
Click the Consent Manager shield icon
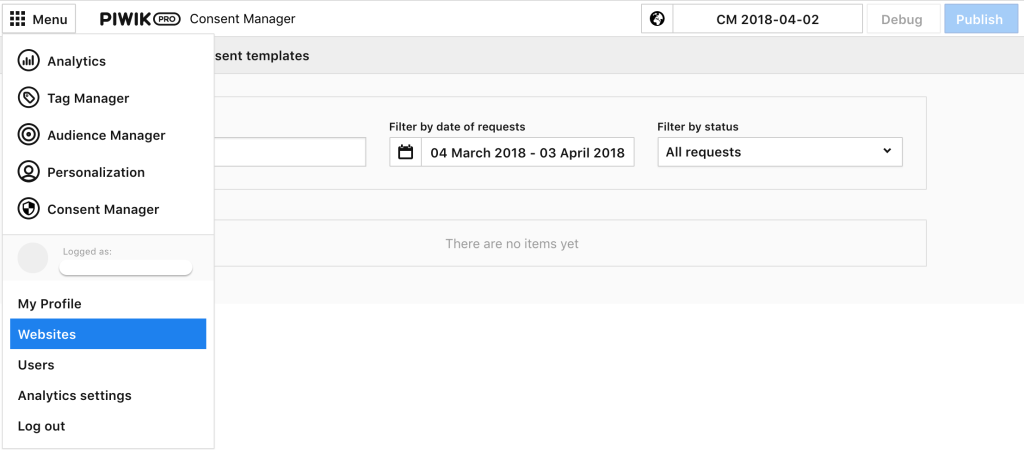(29, 210)
